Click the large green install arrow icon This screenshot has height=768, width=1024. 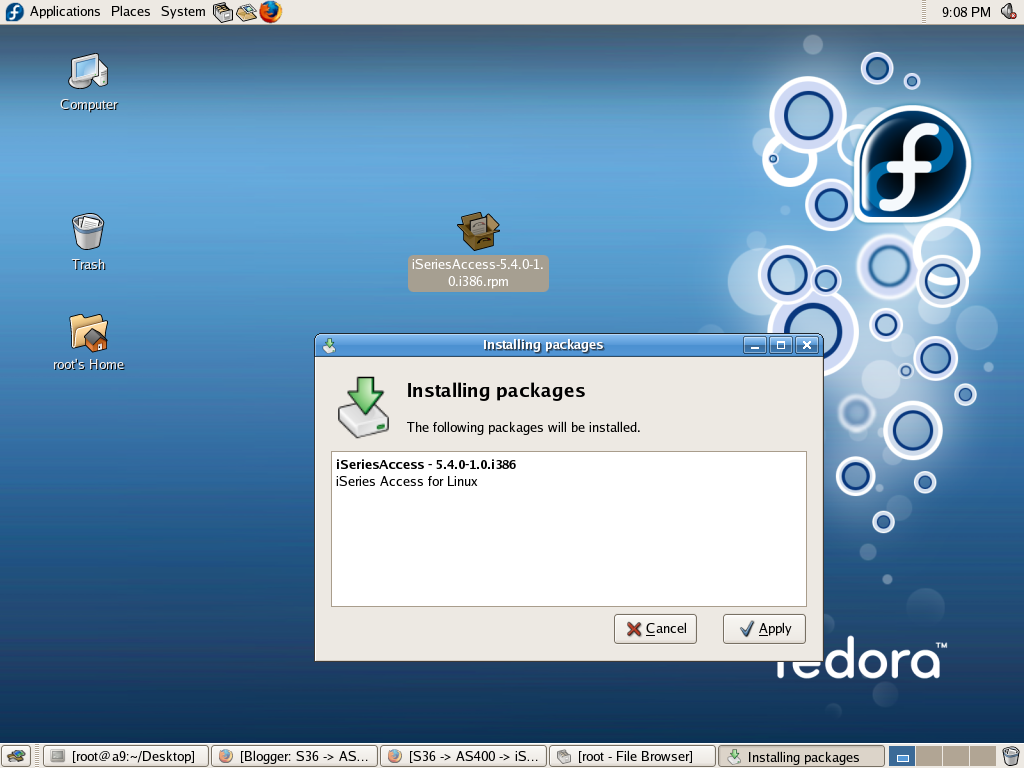(364, 406)
